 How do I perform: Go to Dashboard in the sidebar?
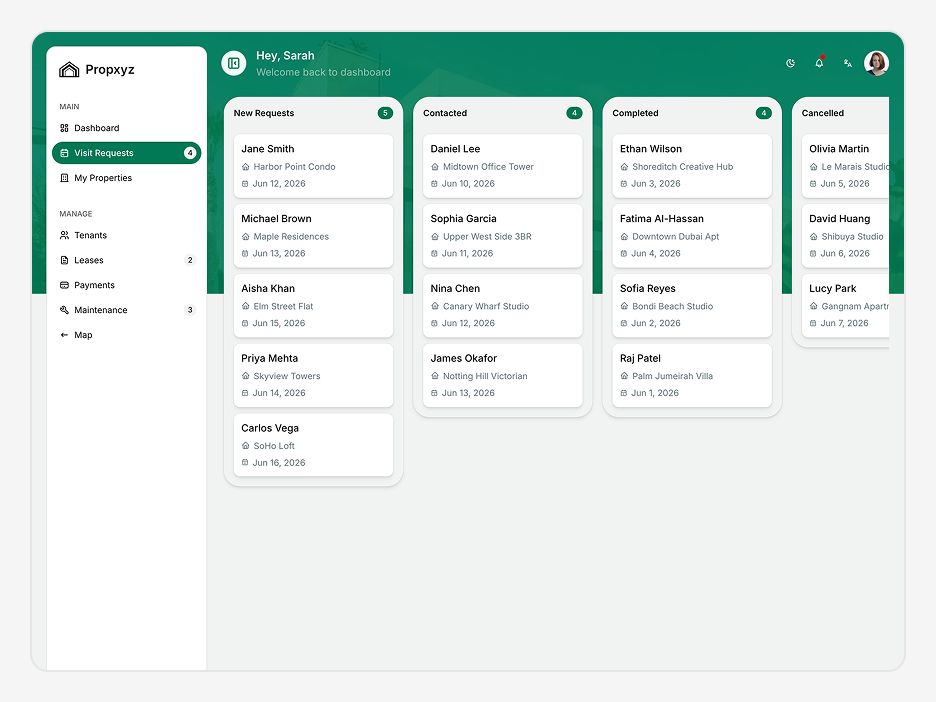click(x=127, y=128)
